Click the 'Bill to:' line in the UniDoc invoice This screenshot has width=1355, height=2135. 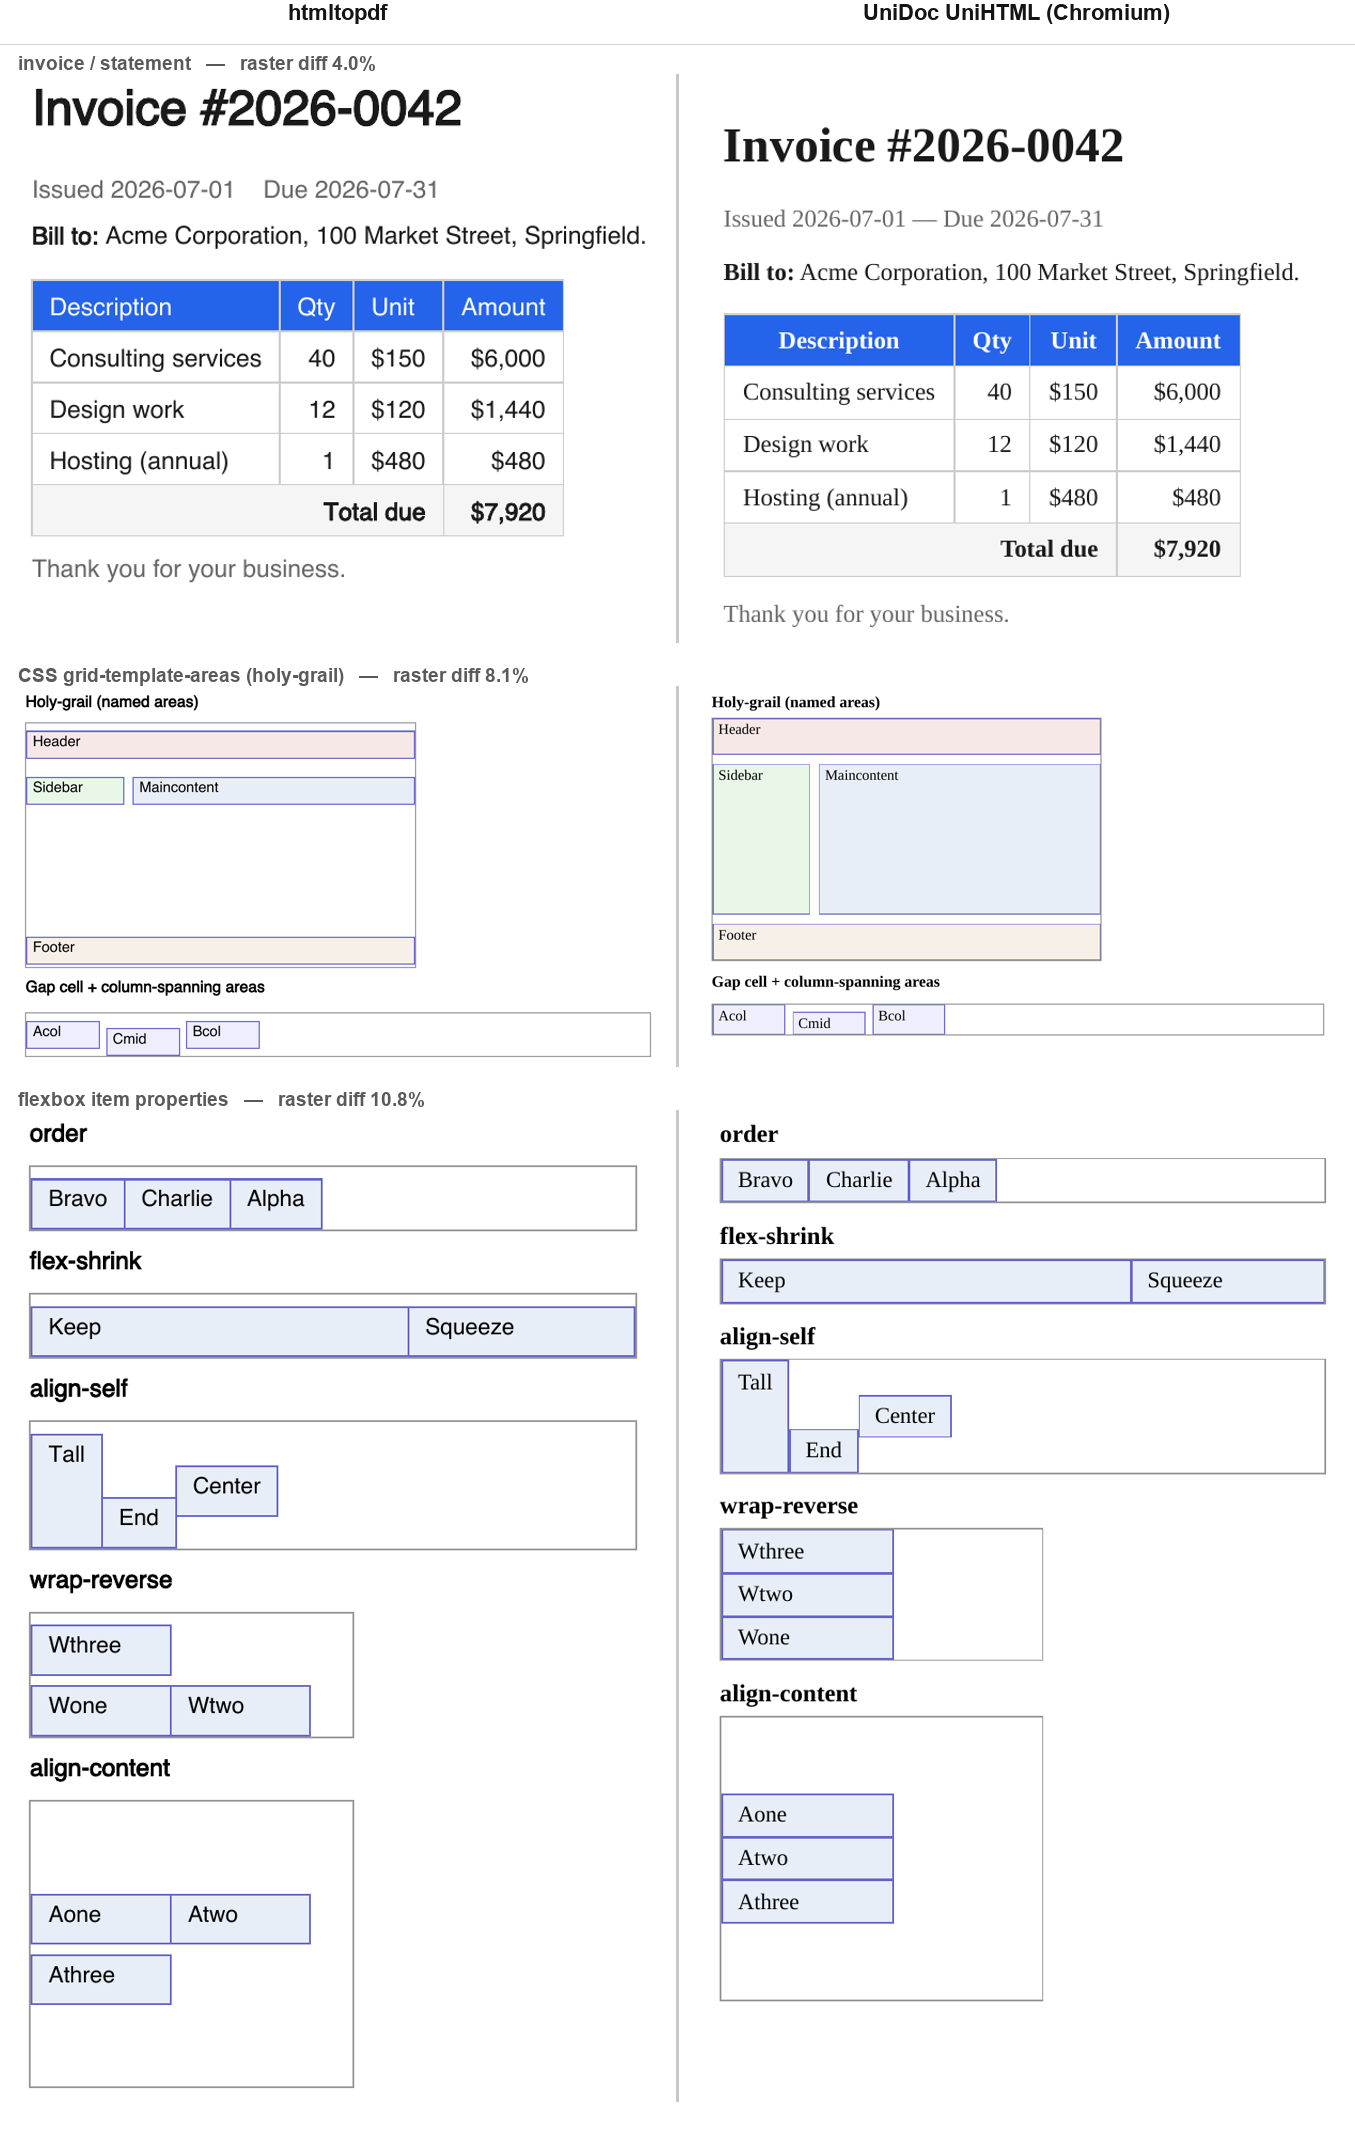point(1011,272)
